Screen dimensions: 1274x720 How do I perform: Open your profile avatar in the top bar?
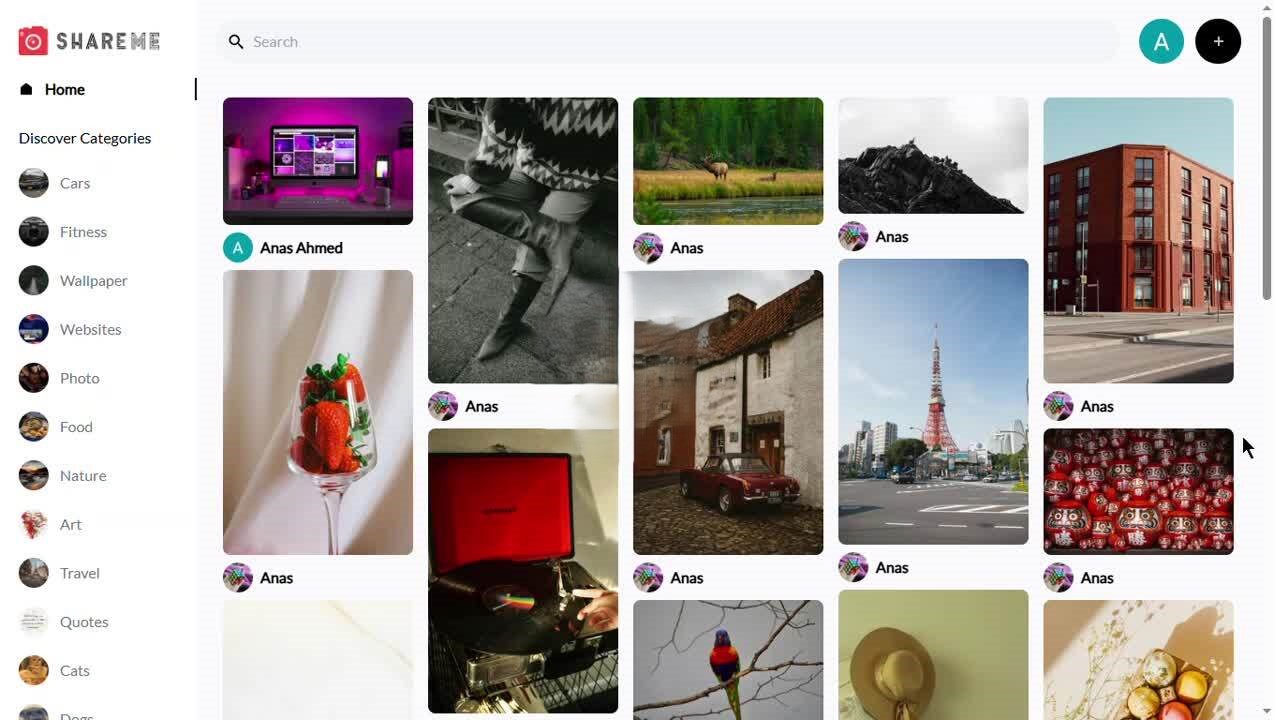pyautogui.click(x=1161, y=41)
